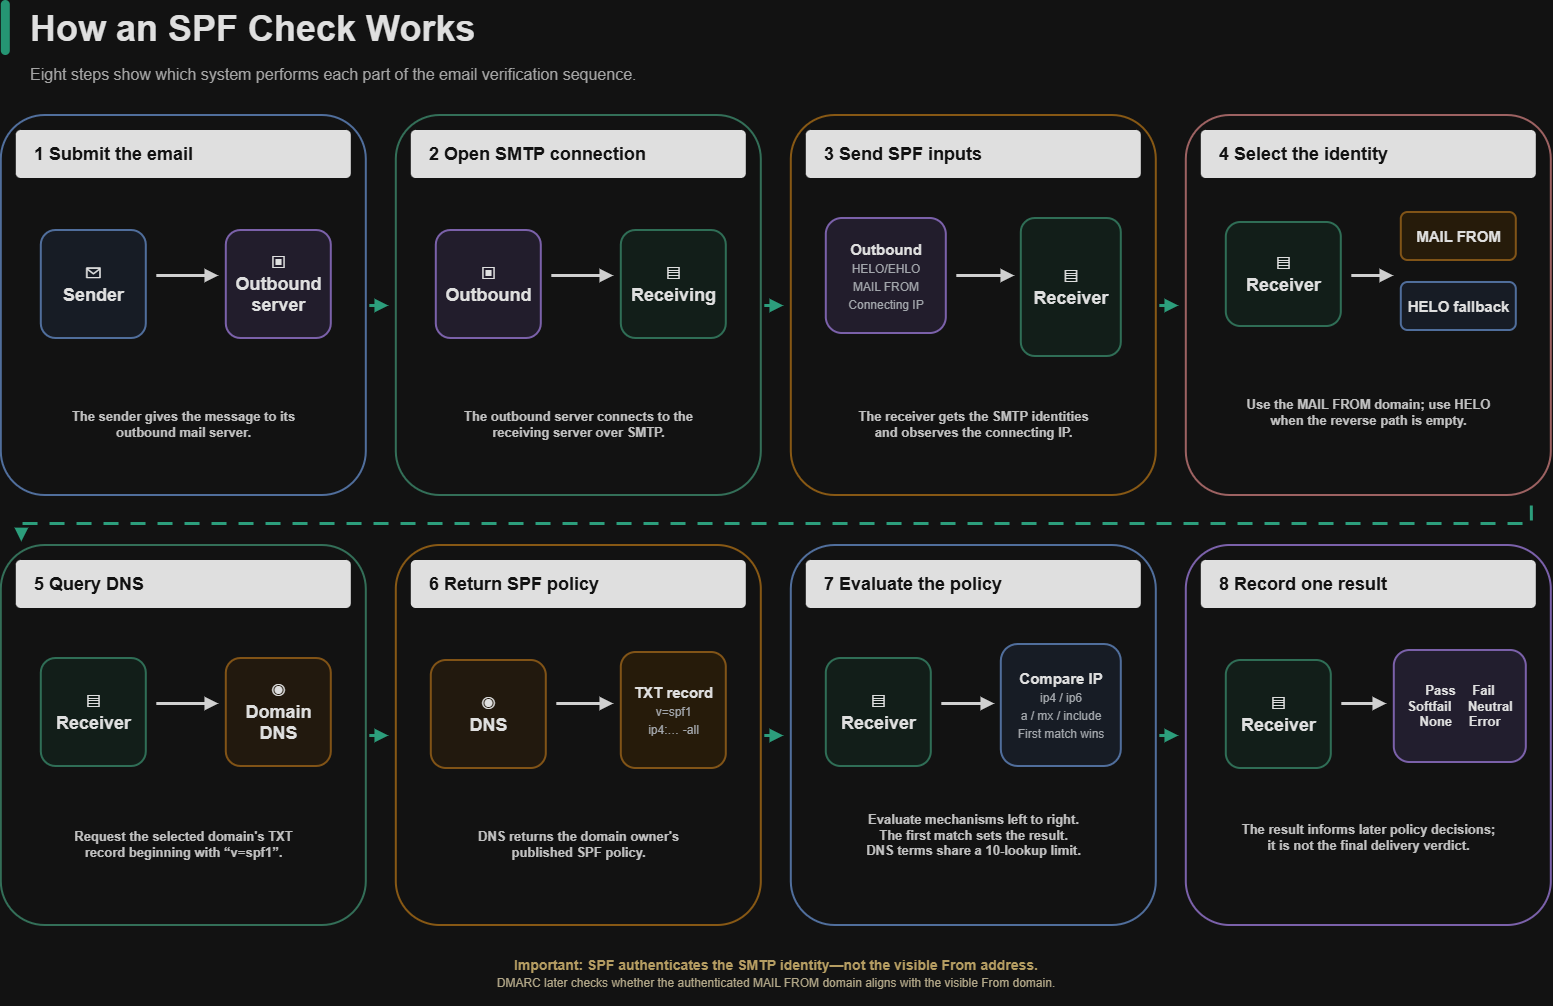Click the Outbound node in step 2
1553x1006 pixels.
(488, 284)
